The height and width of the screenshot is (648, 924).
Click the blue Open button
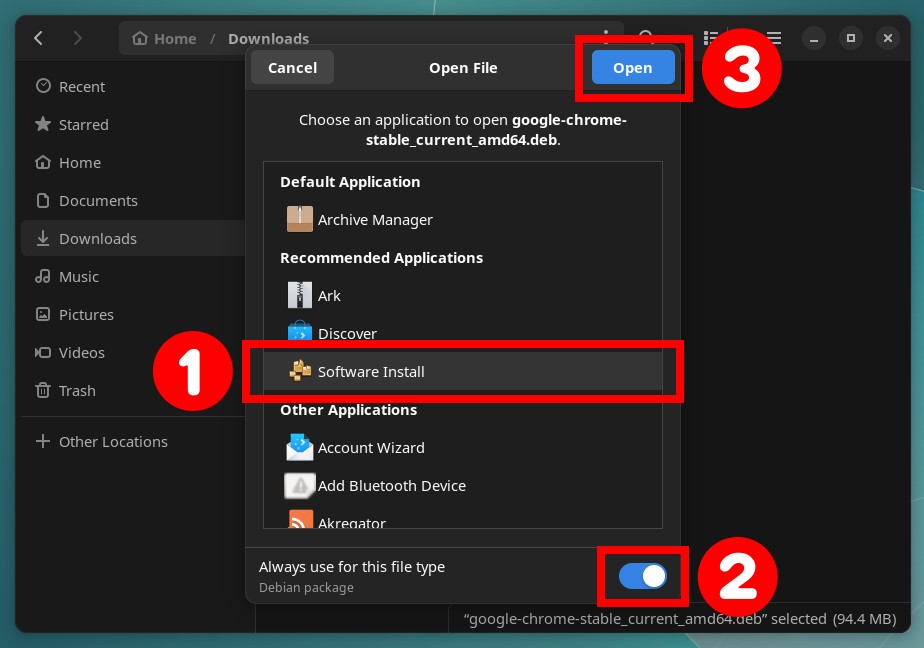coord(633,68)
